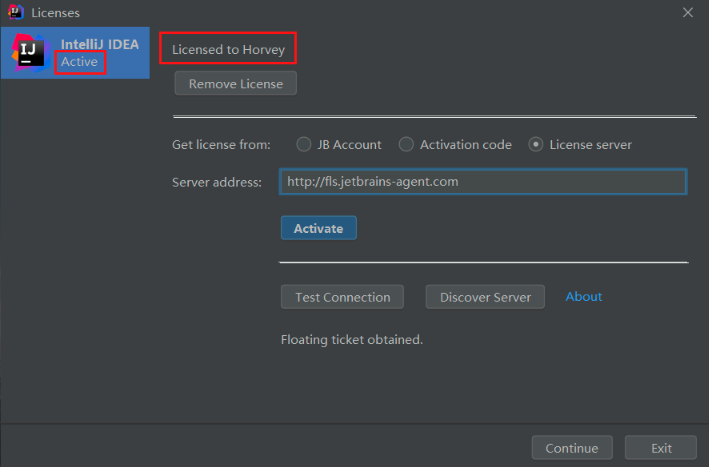Choose the Activation code radio option

[x=406, y=144]
